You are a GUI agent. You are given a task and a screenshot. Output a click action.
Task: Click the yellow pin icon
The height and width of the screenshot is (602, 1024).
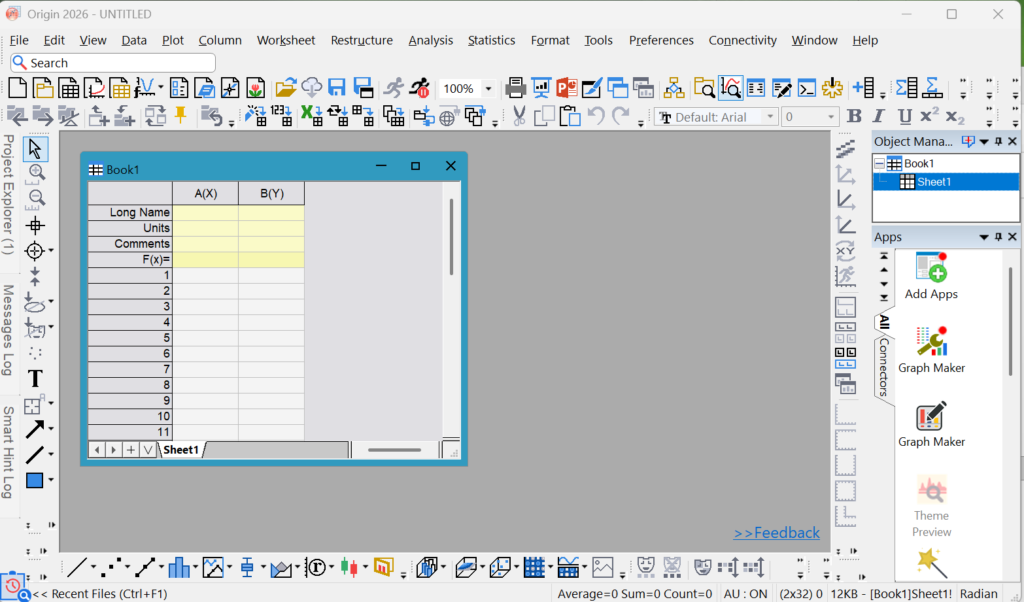[x=180, y=115]
